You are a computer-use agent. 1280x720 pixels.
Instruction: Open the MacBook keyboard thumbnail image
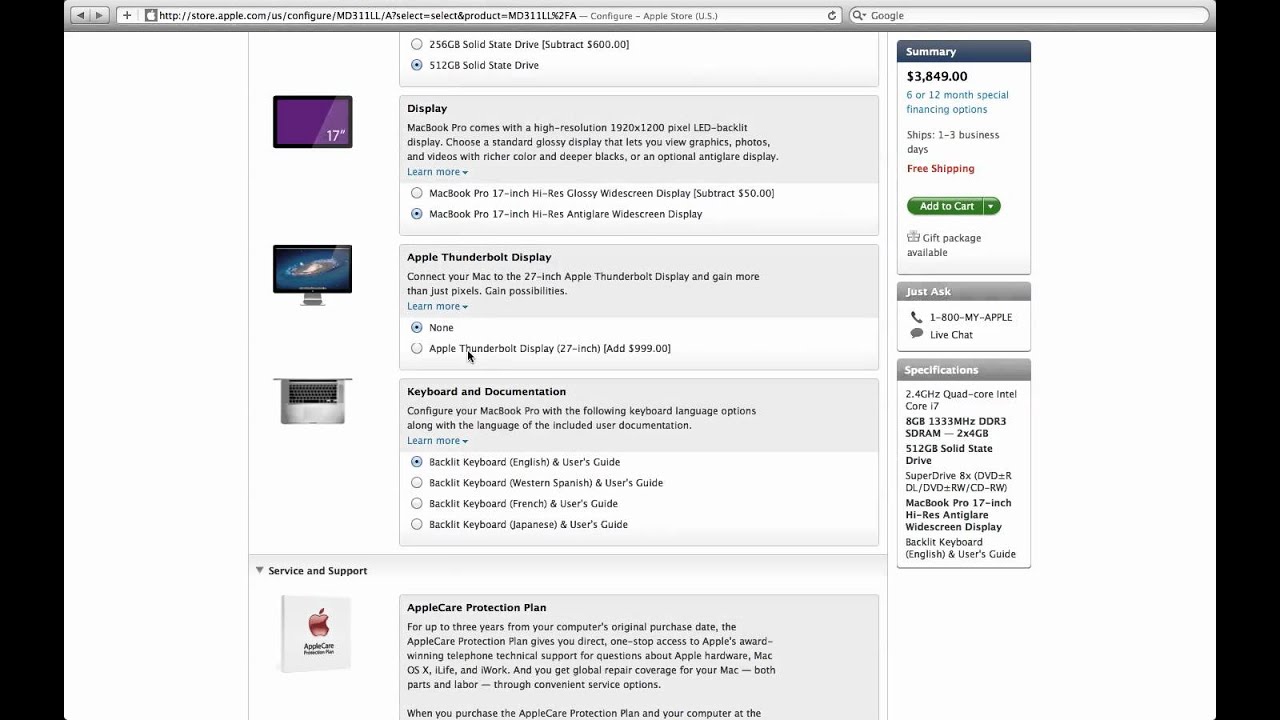[312, 401]
